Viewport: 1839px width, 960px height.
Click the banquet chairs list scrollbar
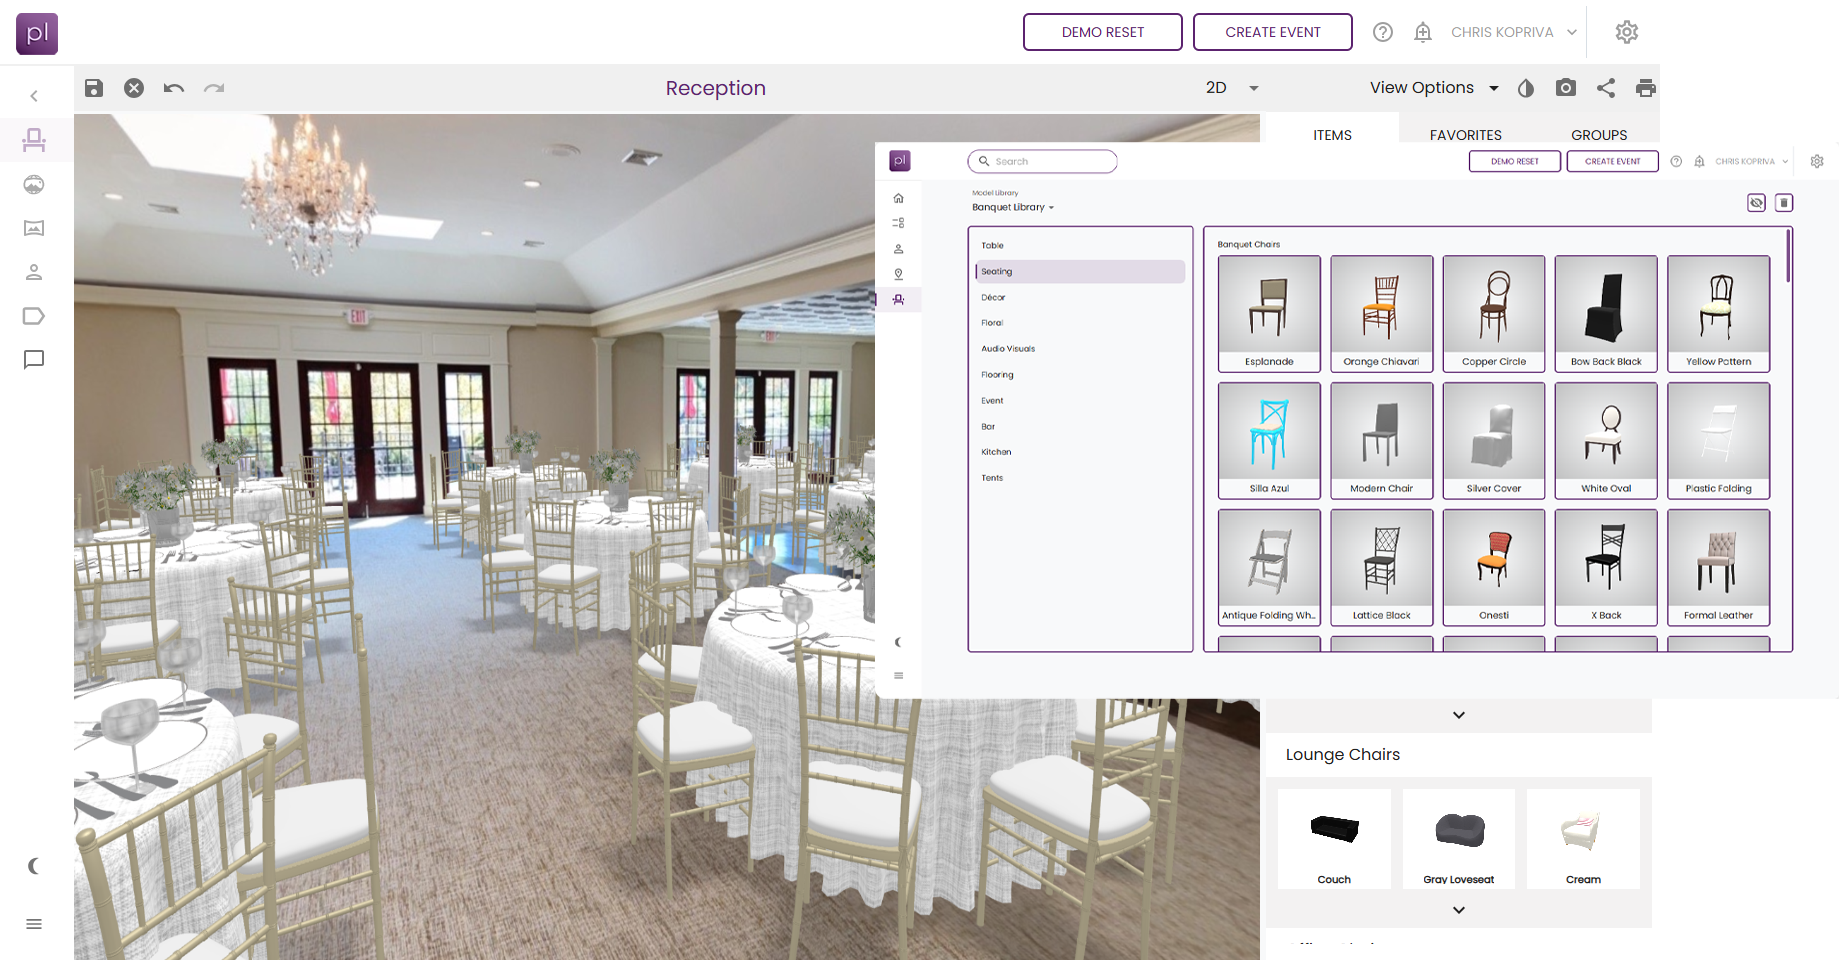tap(1788, 258)
